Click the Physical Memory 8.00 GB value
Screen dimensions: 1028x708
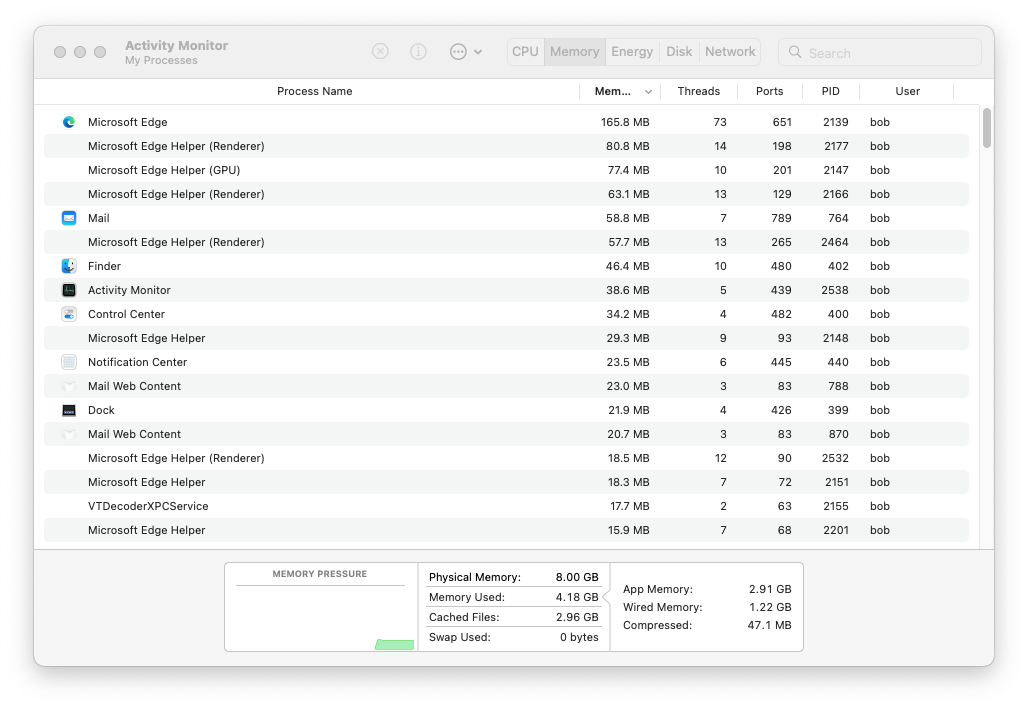pos(577,577)
